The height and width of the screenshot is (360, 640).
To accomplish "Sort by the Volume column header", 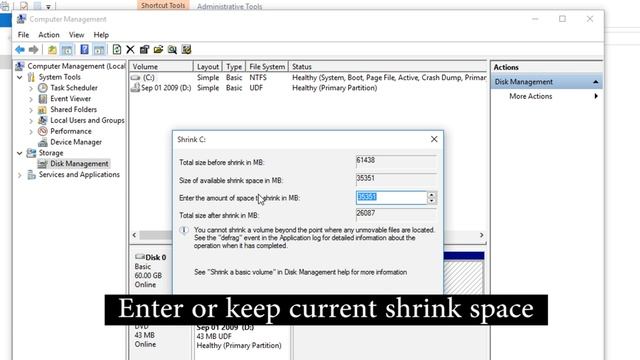I will point(161,67).
